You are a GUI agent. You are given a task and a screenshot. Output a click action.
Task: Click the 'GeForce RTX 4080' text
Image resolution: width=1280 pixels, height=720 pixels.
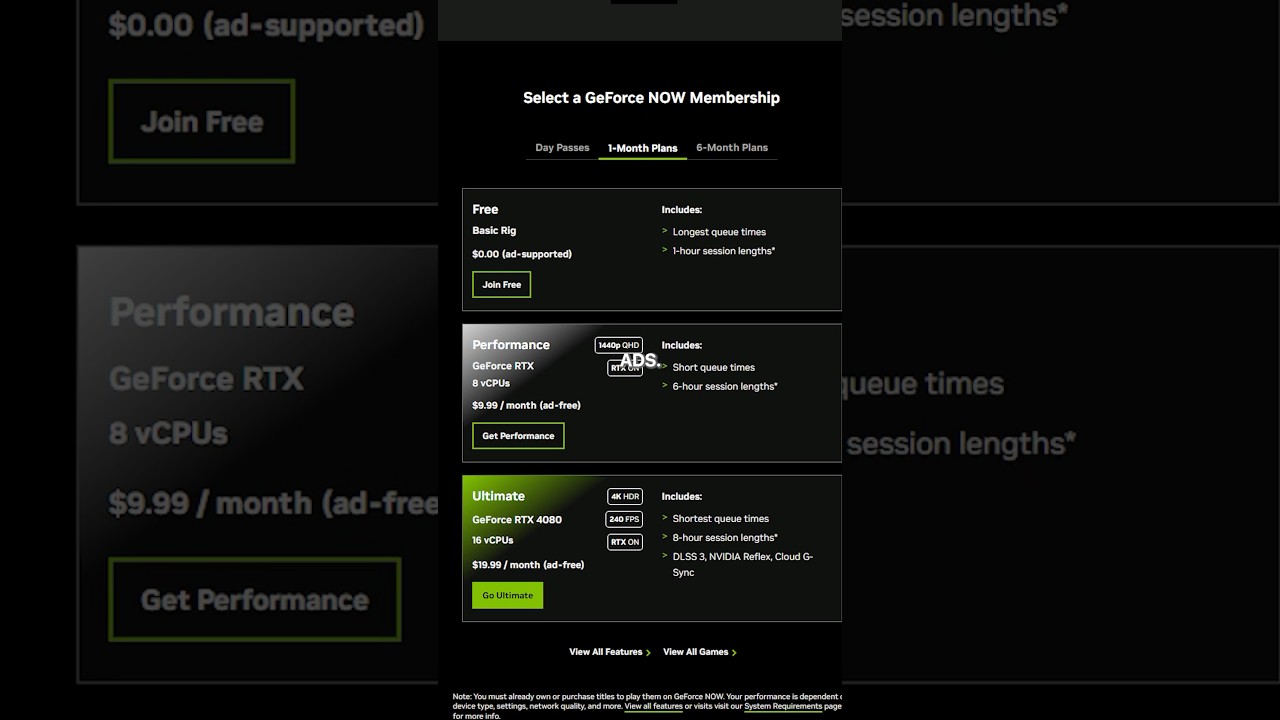tap(517, 520)
